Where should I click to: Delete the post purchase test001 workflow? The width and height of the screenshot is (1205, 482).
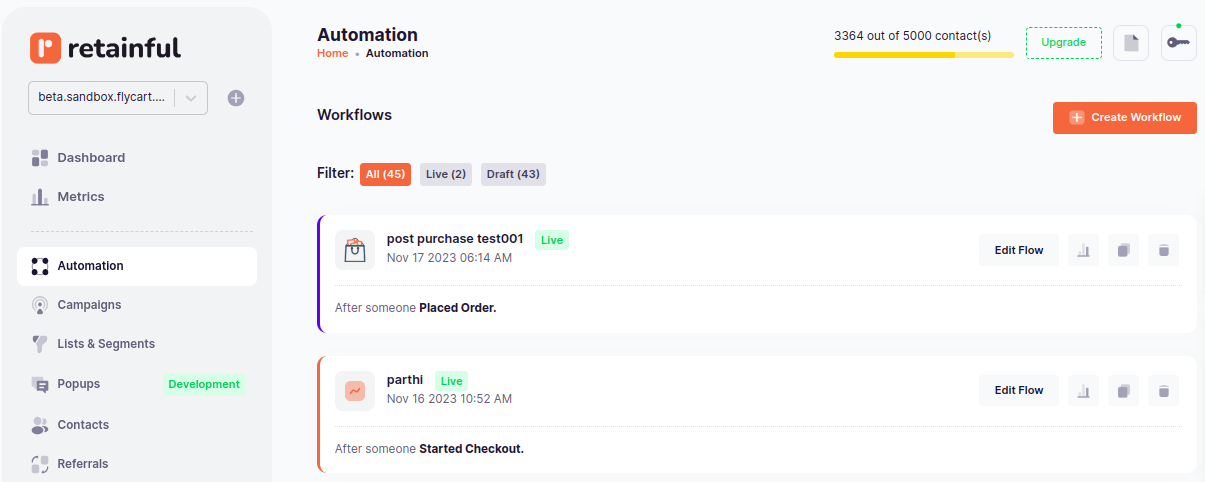tap(1163, 250)
